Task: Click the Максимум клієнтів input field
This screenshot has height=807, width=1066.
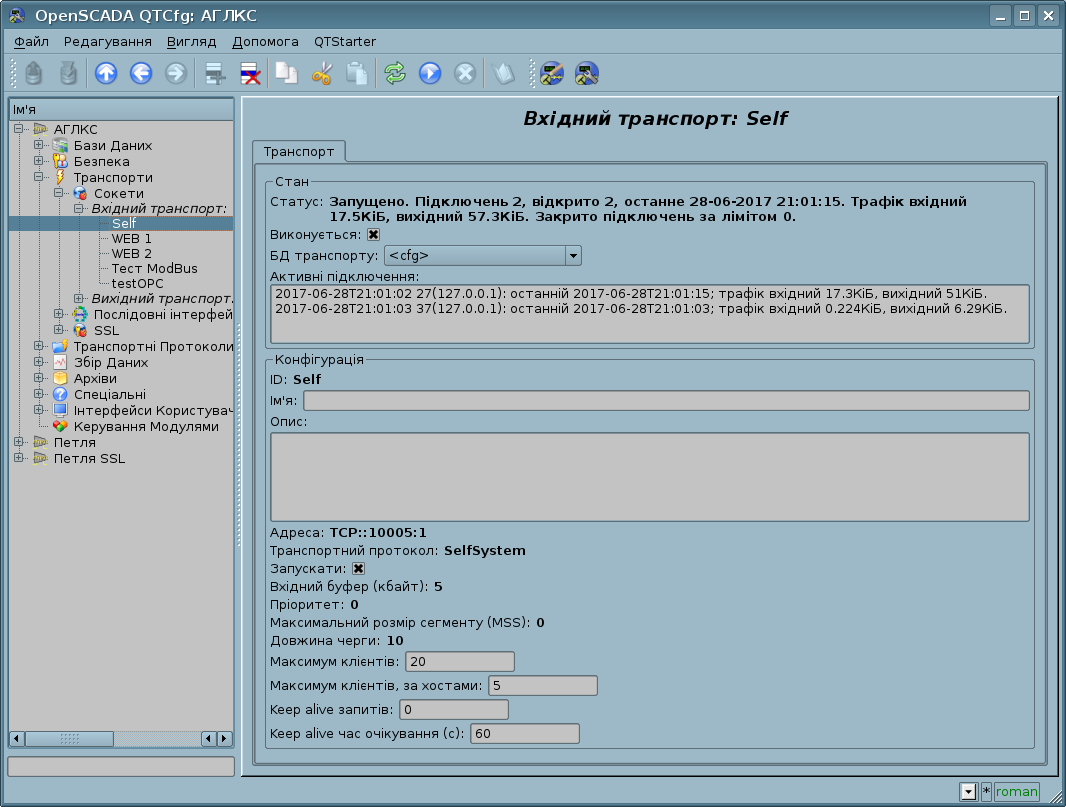Action: (459, 661)
